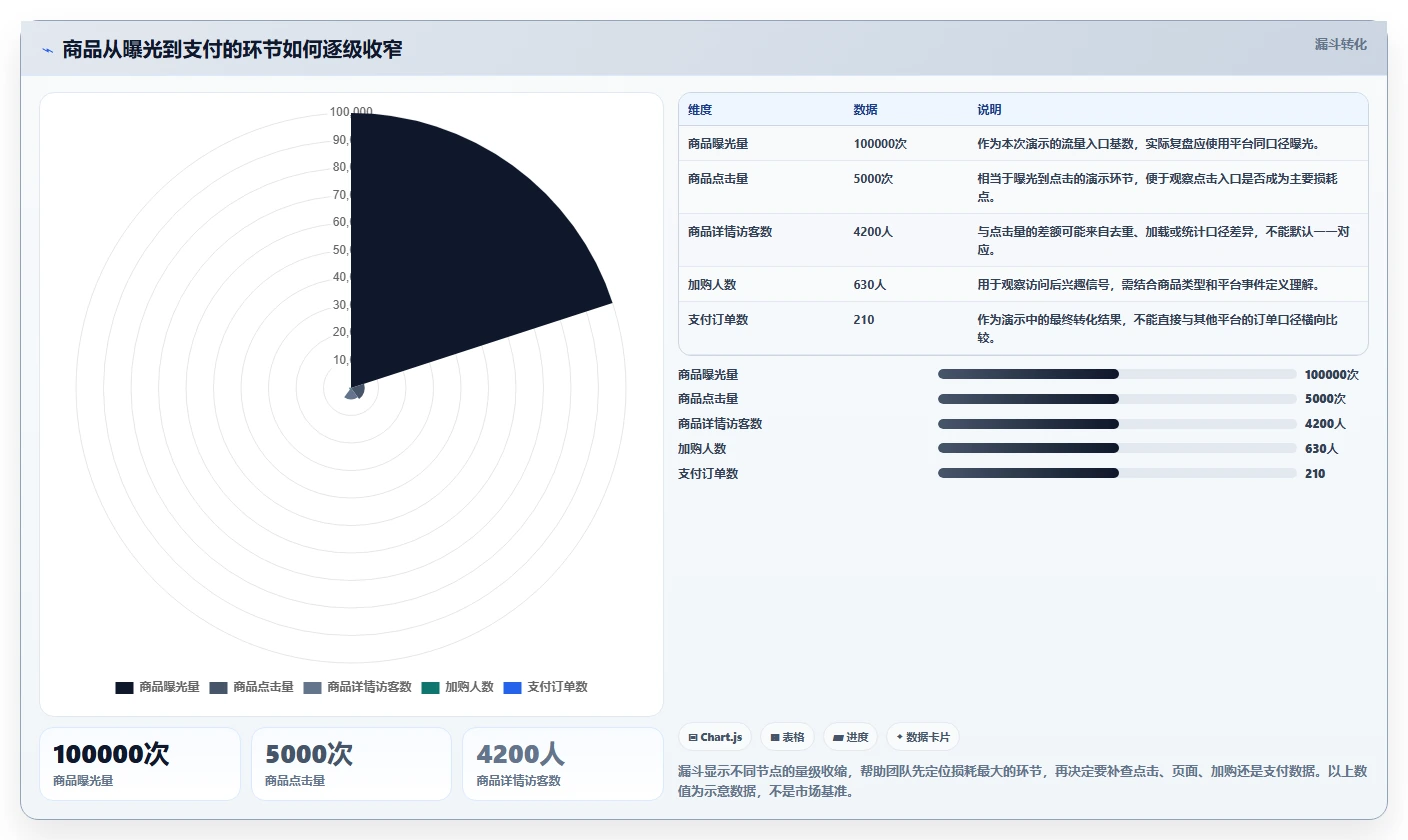Screen dimensions: 1408x840
Task: Toggle 加购人数 legend color box
Action: (x=430, y=687)
